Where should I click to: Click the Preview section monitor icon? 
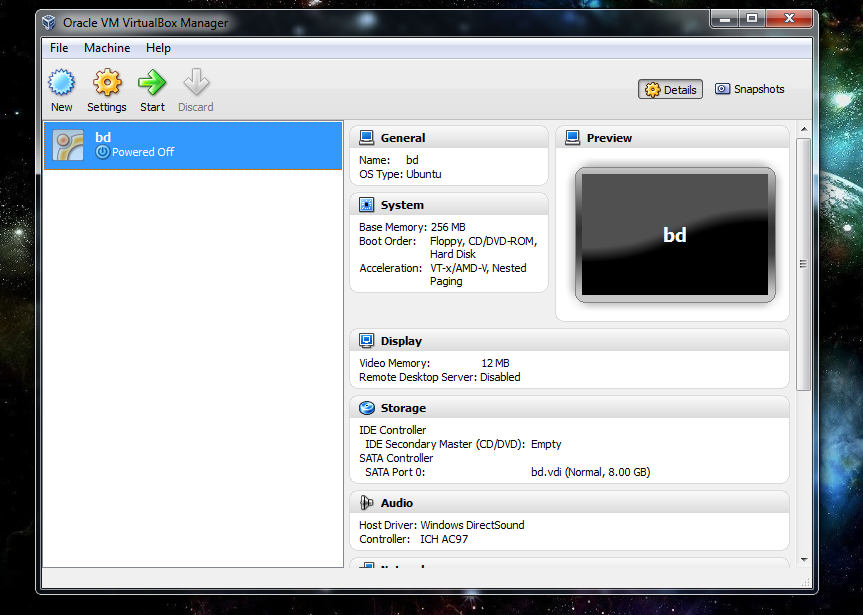click(x=572, y=138)
